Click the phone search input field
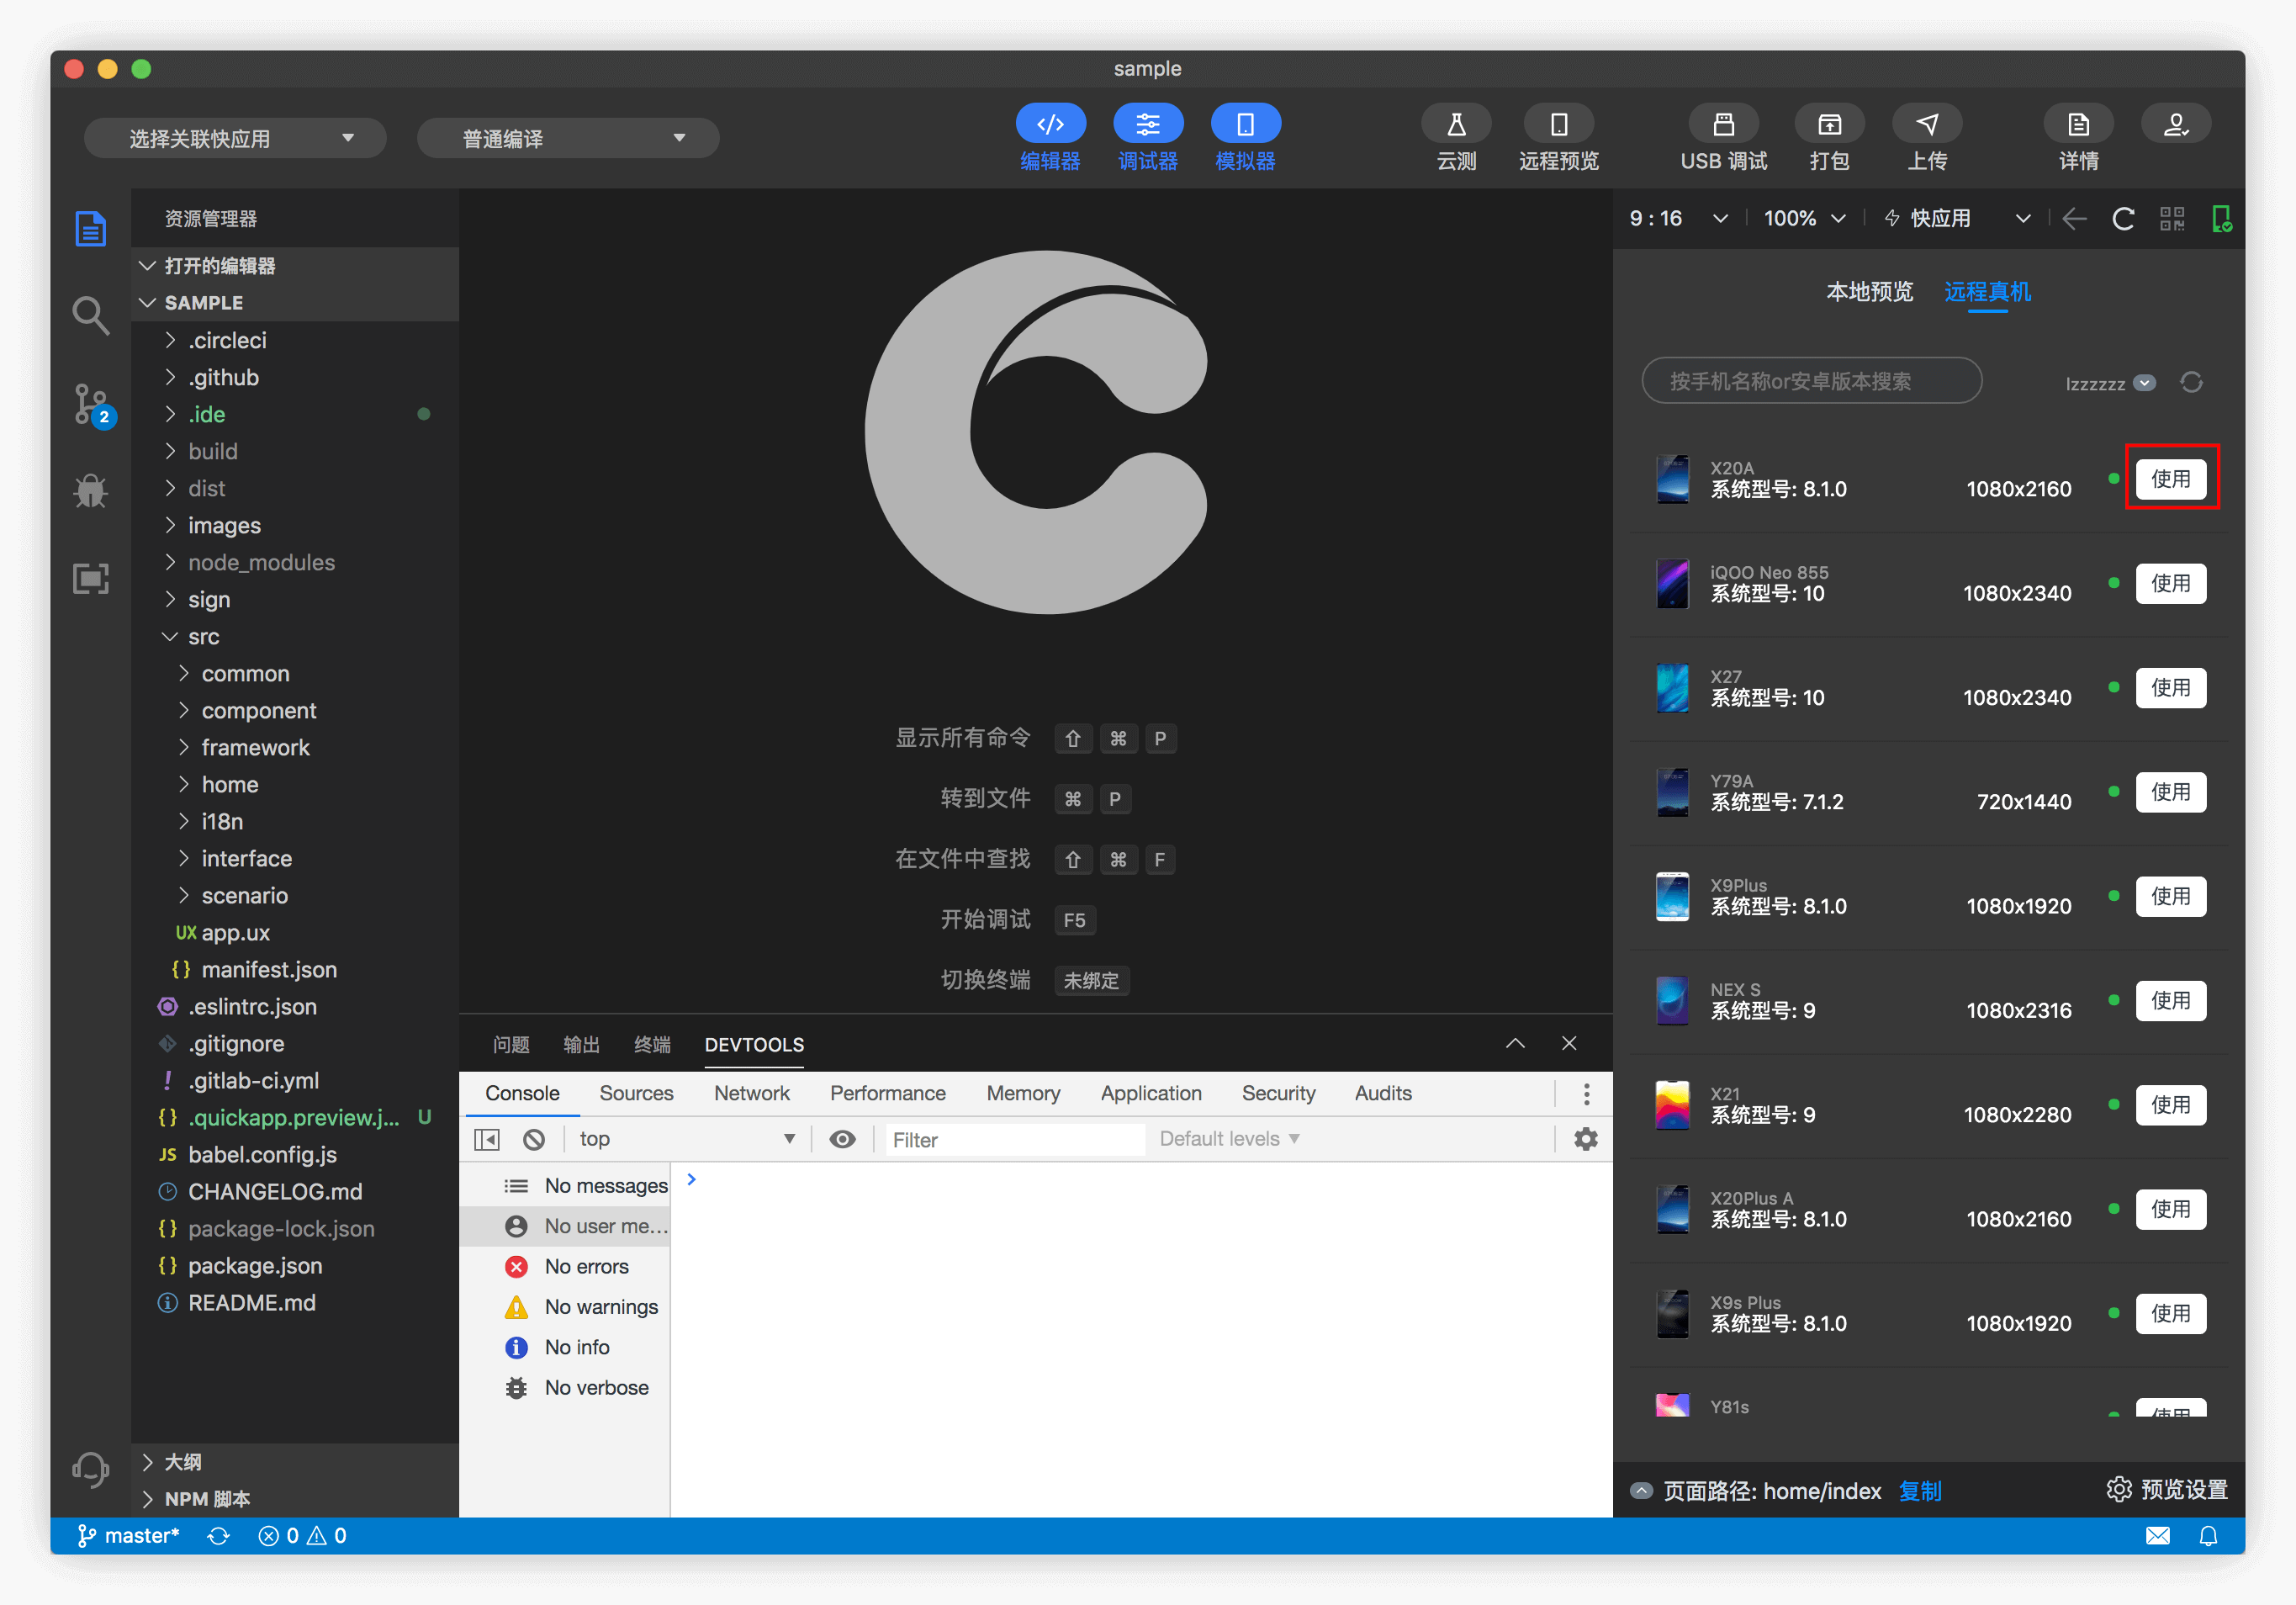 [1811, 381]
